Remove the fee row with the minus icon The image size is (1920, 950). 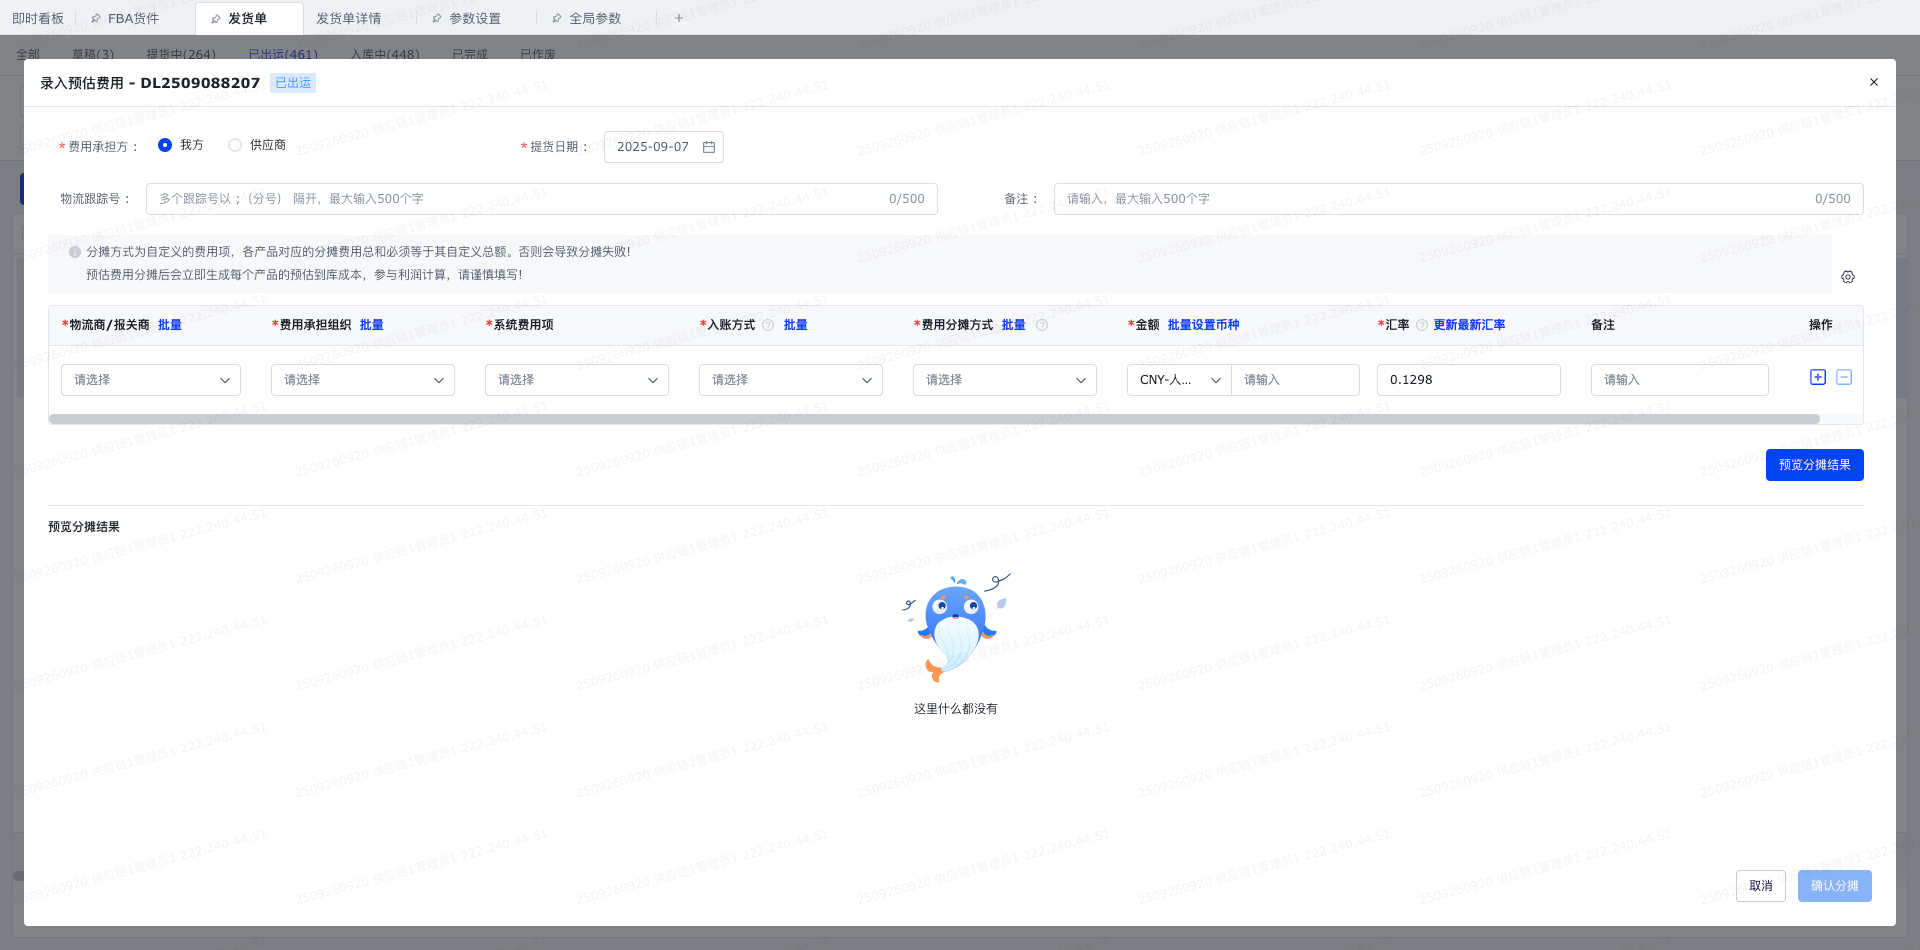(1844, 377)
